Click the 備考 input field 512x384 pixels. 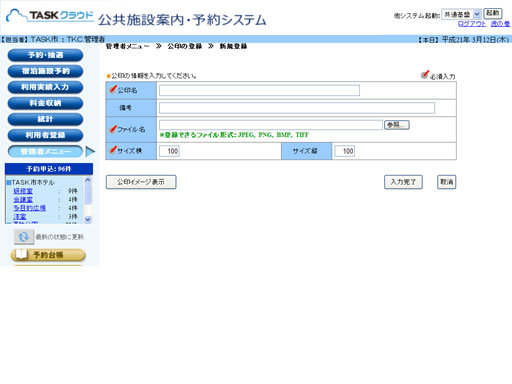click(297, 108)
